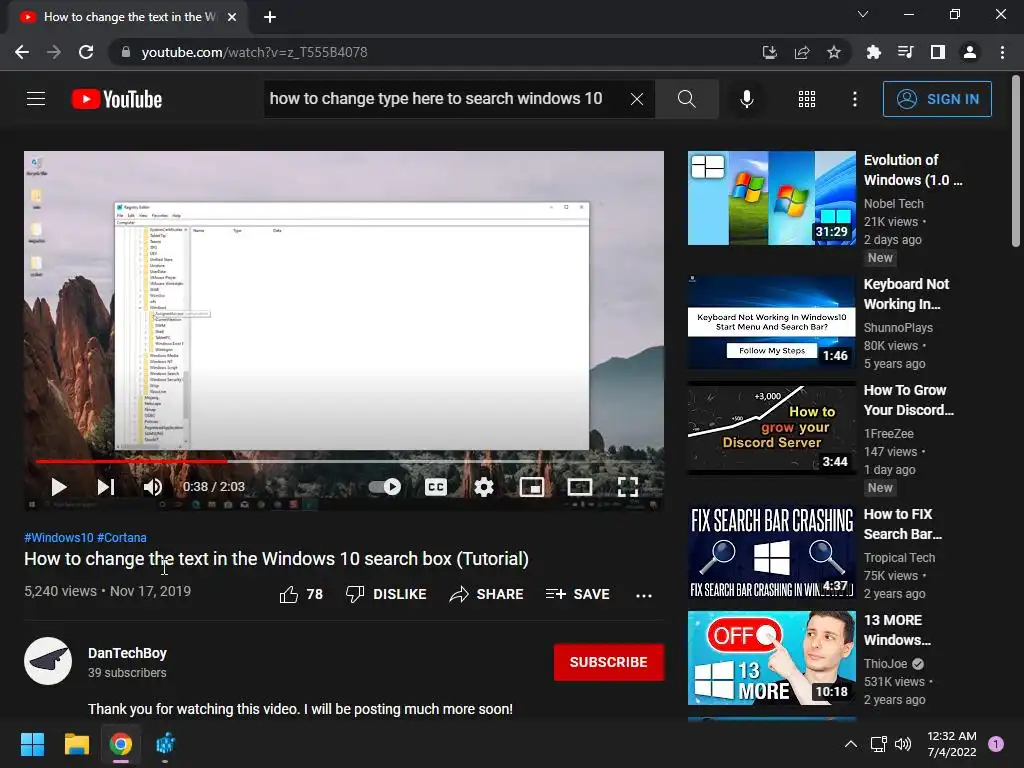The width and height of the screenshot is (1024, 768).
Task: Open the YouTube hamburger guide menu
Action: (36, 99)
